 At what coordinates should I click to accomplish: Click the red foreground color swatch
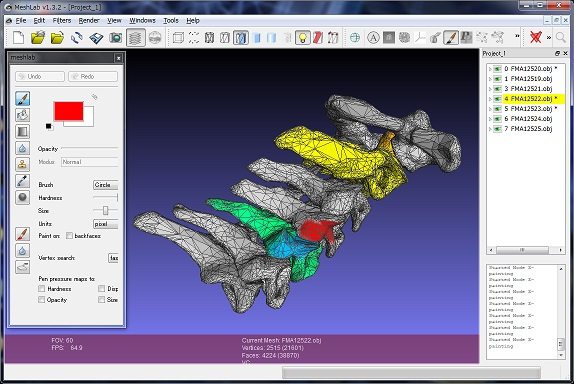(68, 111)
